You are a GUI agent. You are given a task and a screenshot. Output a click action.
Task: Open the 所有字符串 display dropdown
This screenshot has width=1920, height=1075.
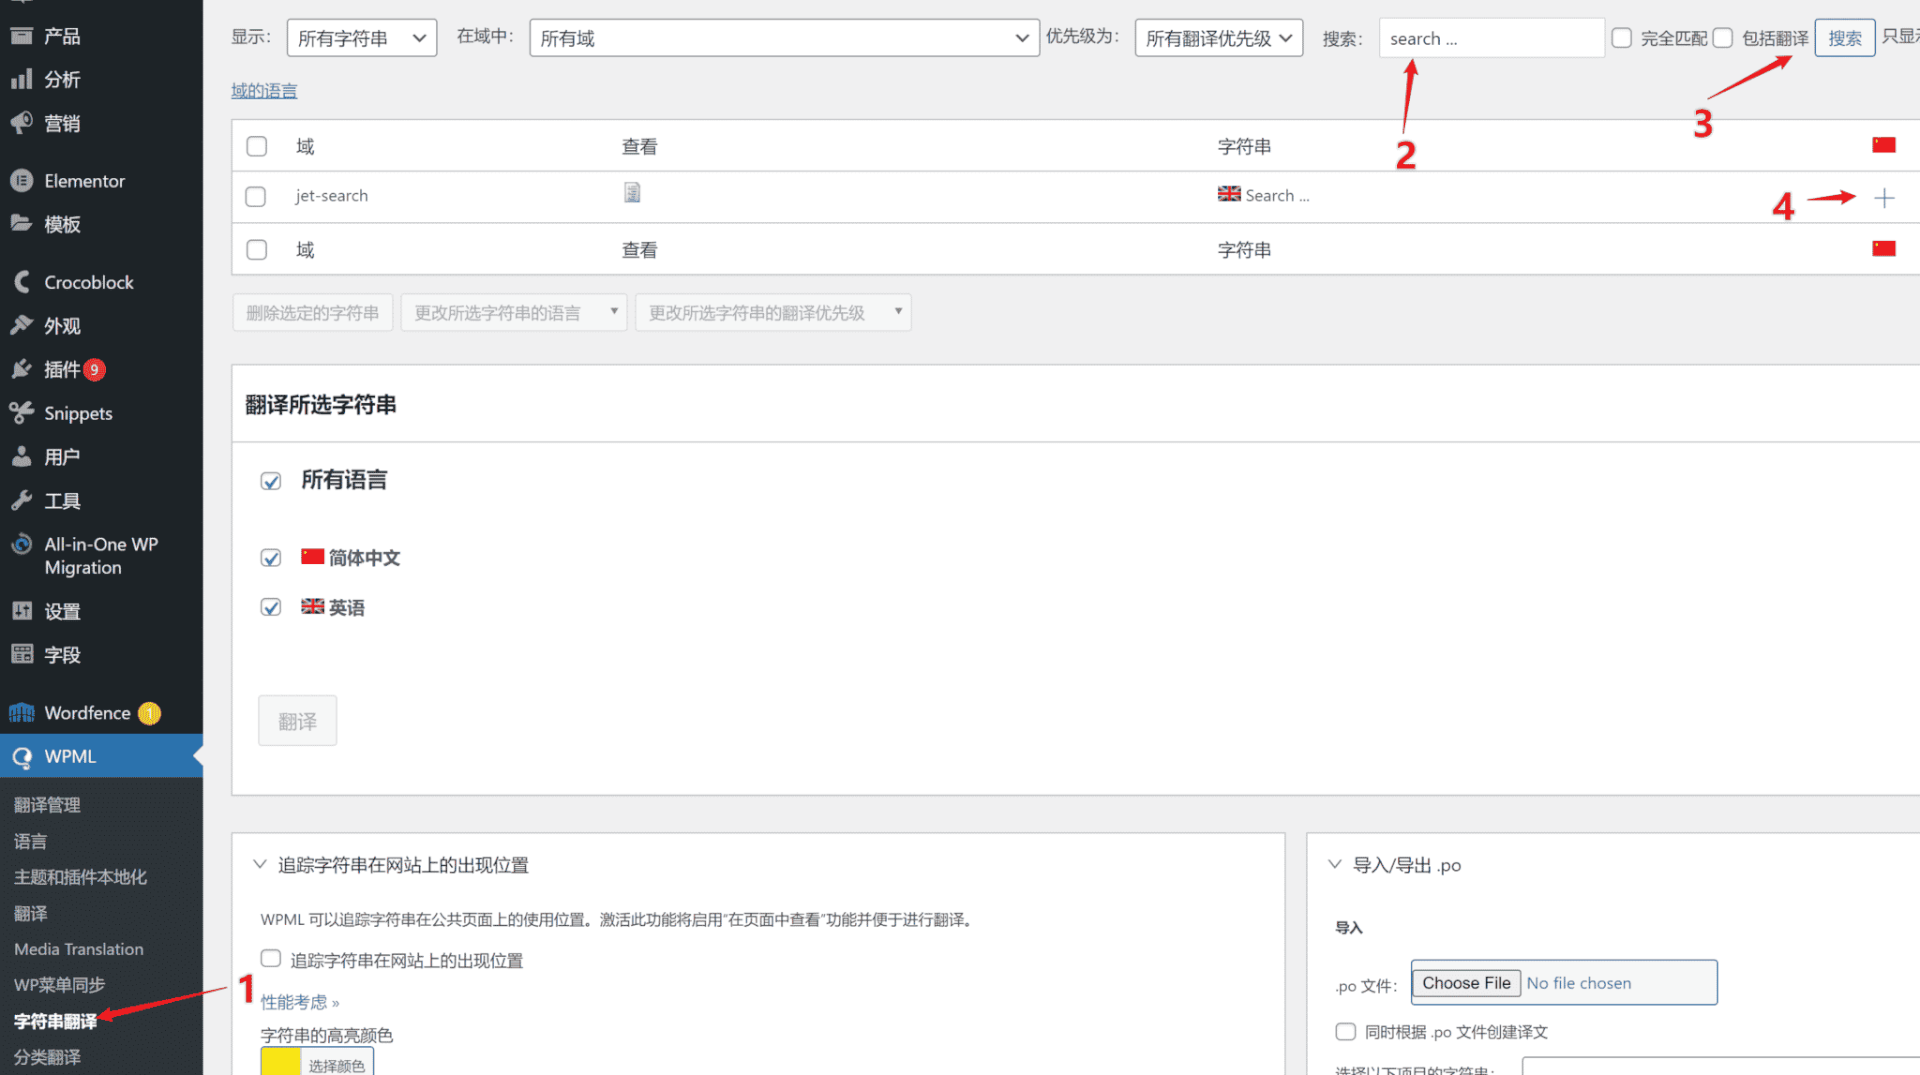tap(361, 38)
